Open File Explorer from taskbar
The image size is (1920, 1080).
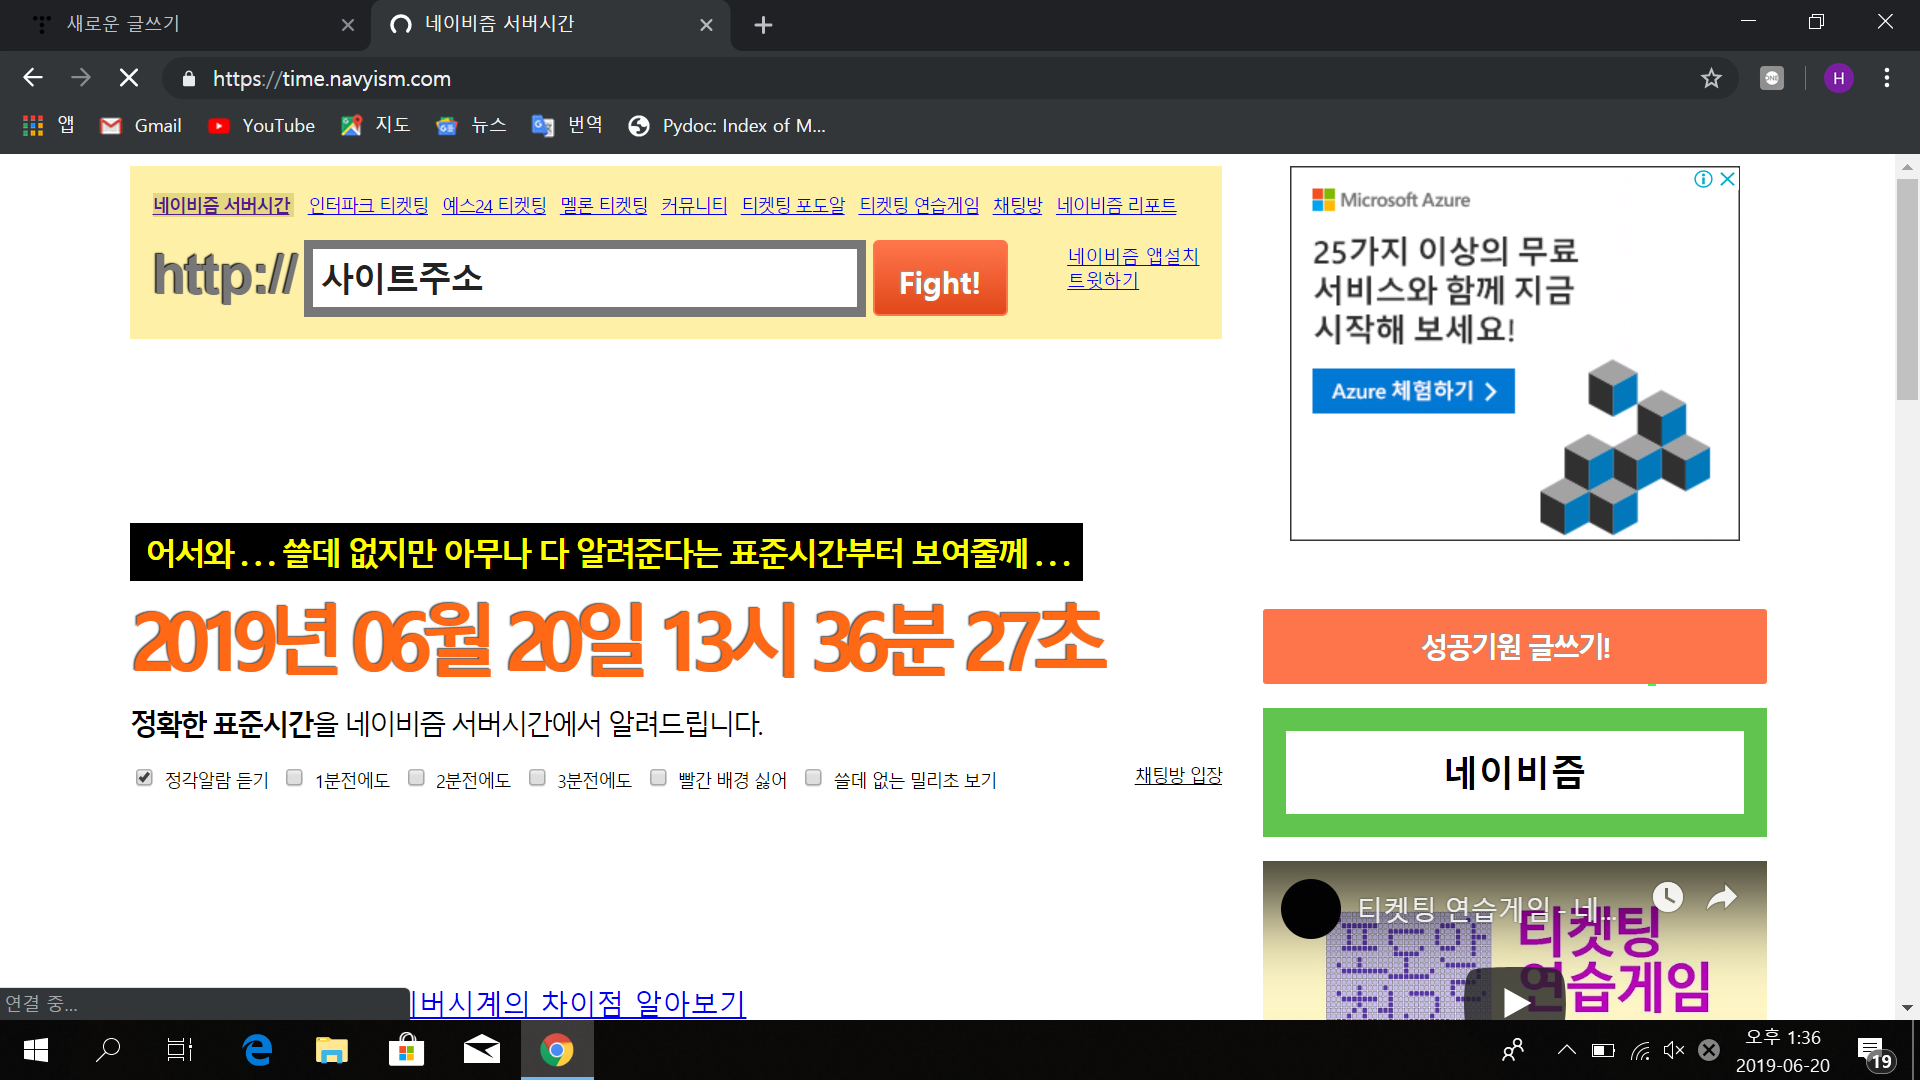[x=331, y=1050]
